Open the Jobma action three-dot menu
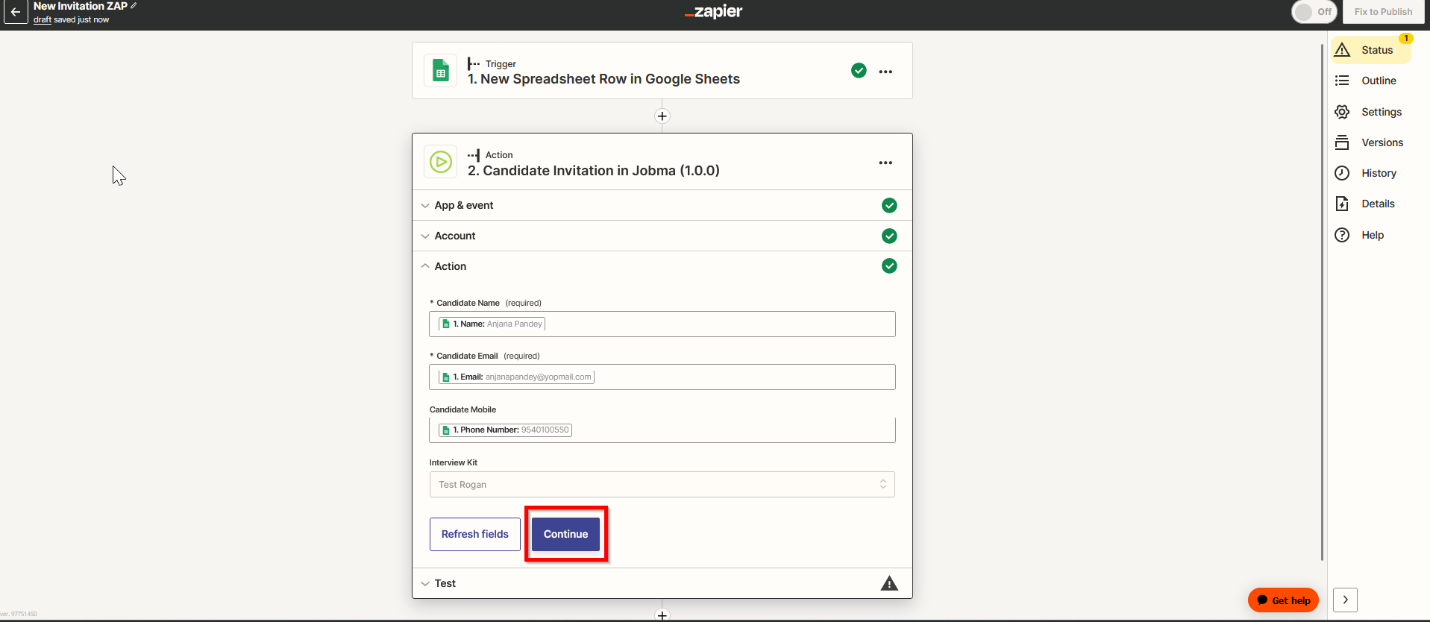Image resolution: width=1430 pixels, height=622 pixels. pos(885,162)
